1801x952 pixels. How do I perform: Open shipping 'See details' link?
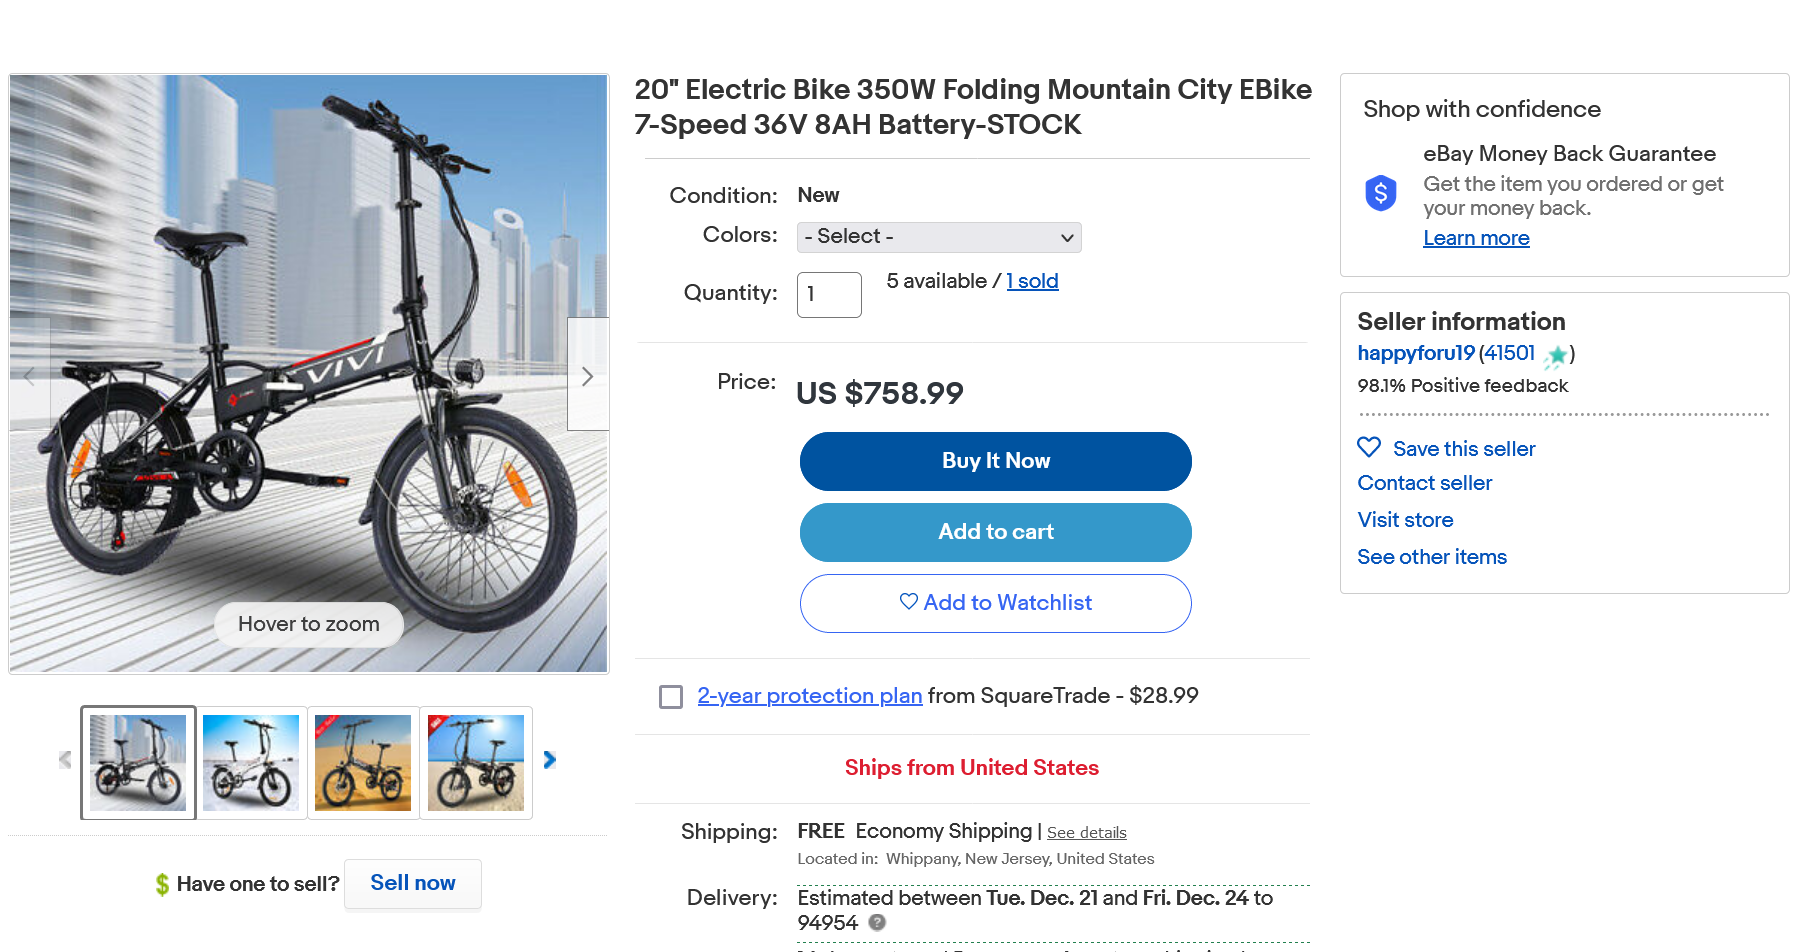point(1086,832)
